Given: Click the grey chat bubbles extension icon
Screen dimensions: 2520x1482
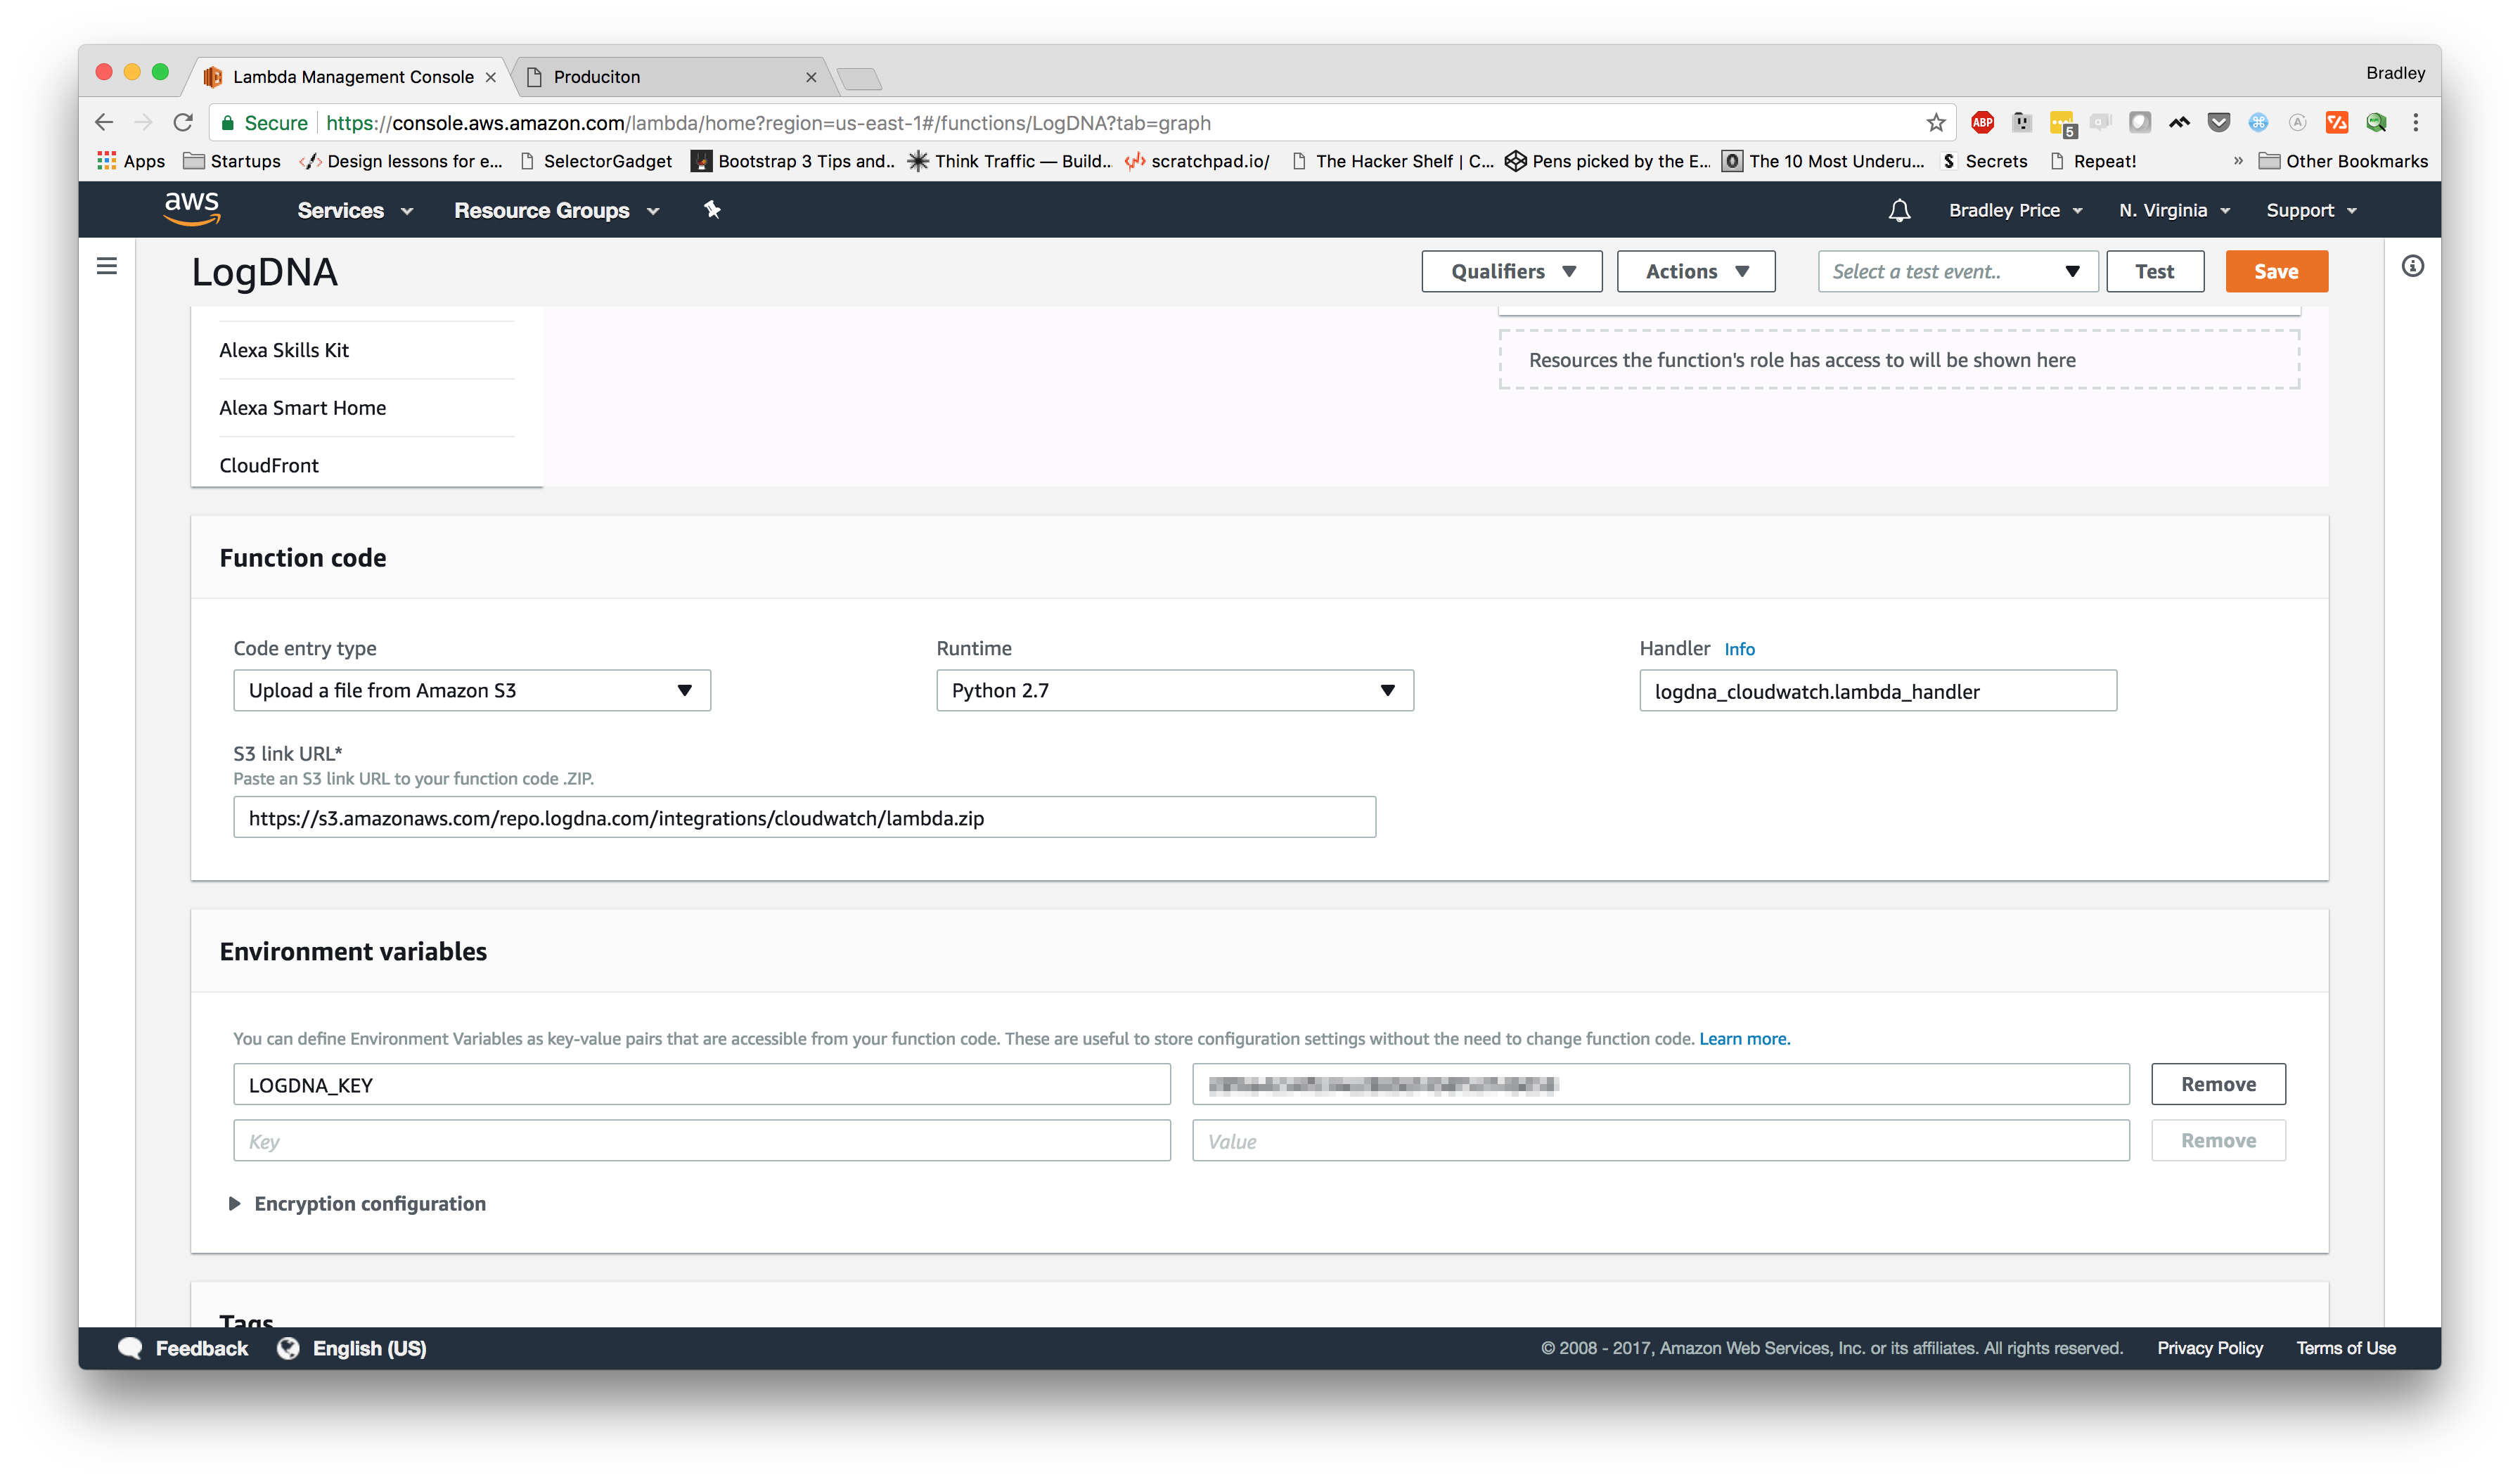Looking at the screenshot, I should 2101,123.
